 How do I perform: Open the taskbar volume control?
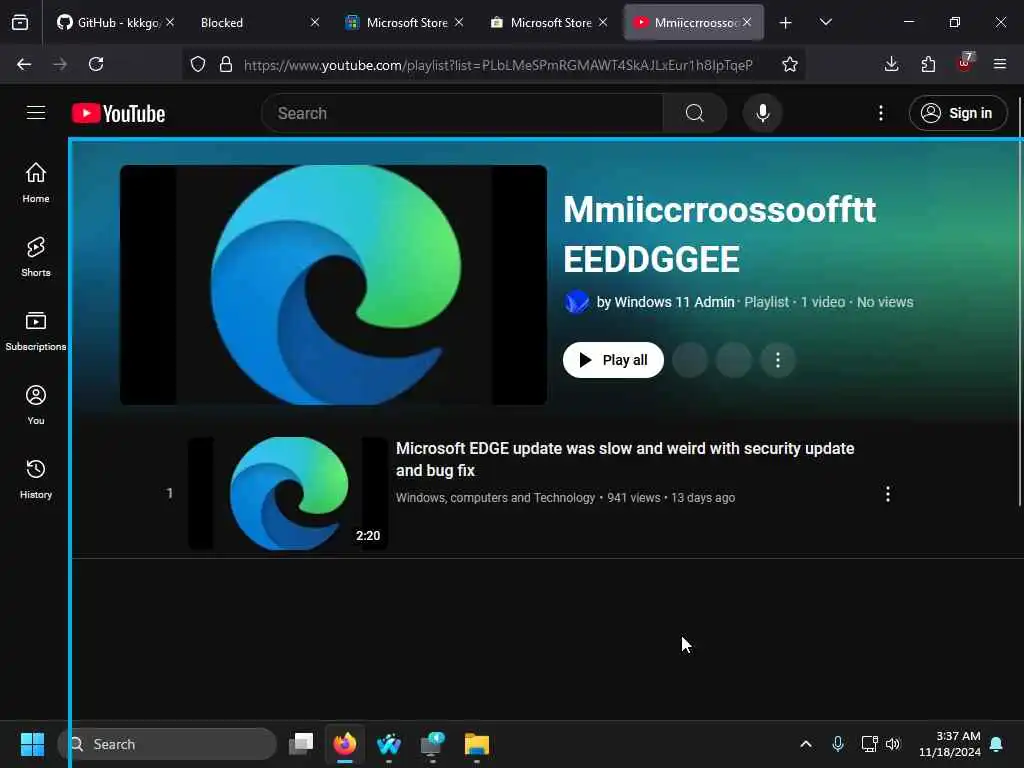point(893,744)
